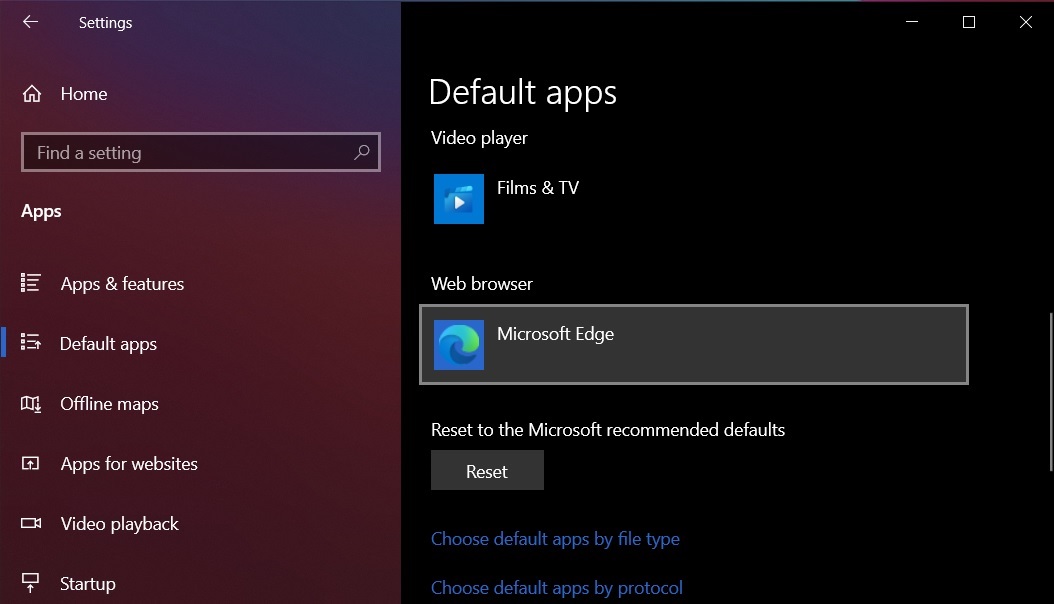The image size is (1054, 604).
Task: Select the Video playback camera icon
Action: click(x=31, y=524)
